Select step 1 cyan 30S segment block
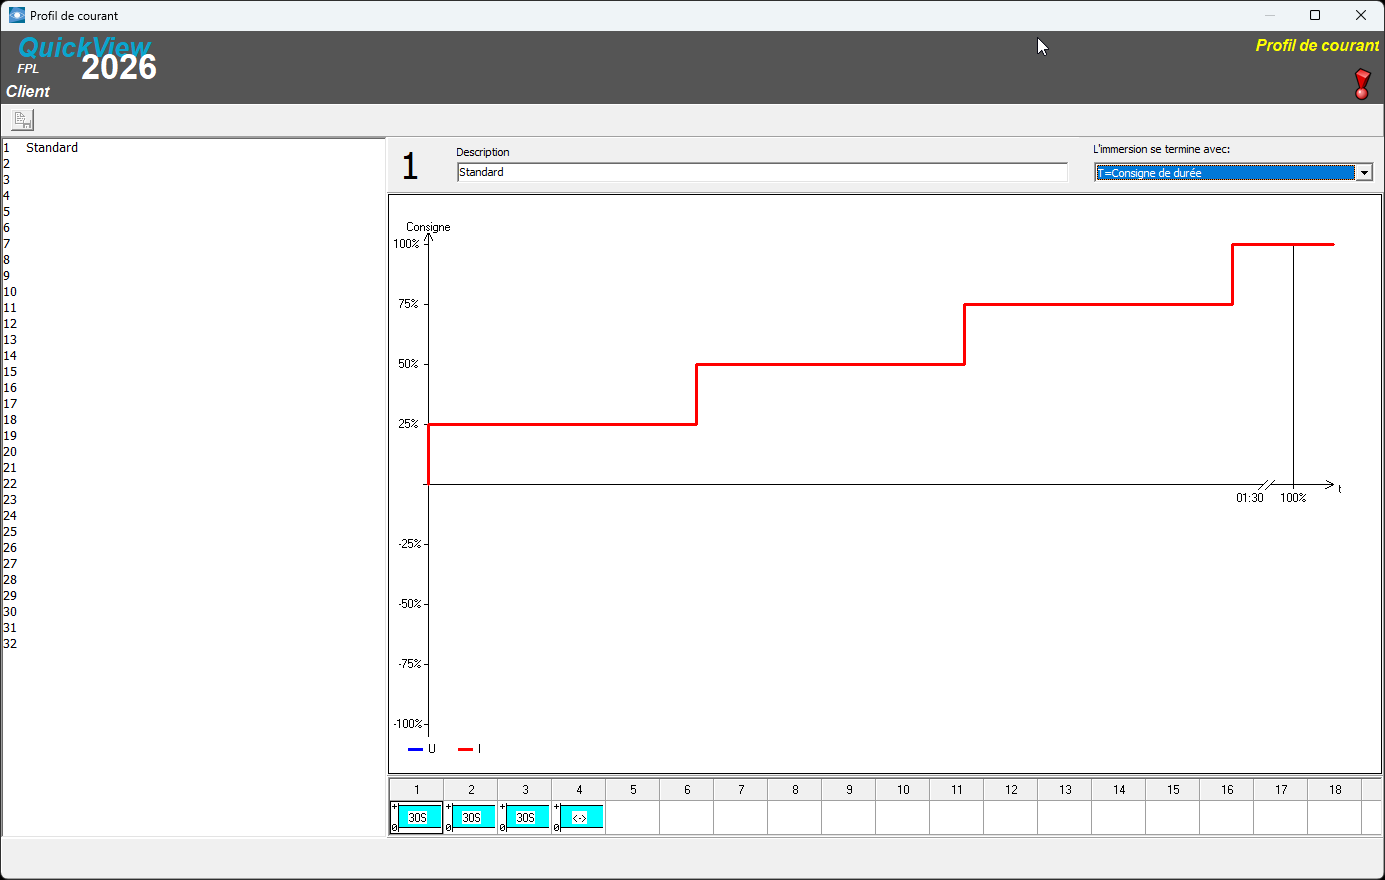The height and width of the screenshot is (880, 1385). [417, 817]
